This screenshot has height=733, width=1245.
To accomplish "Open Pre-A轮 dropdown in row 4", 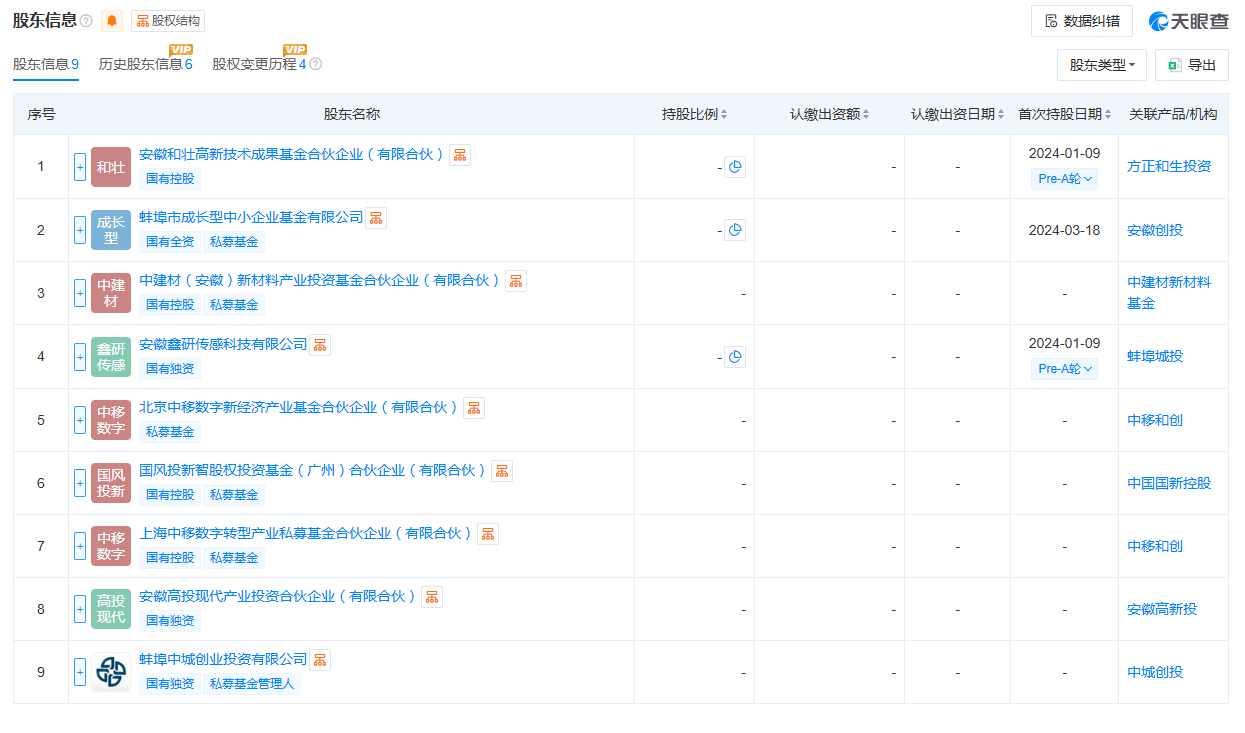I will [1064, 369].
